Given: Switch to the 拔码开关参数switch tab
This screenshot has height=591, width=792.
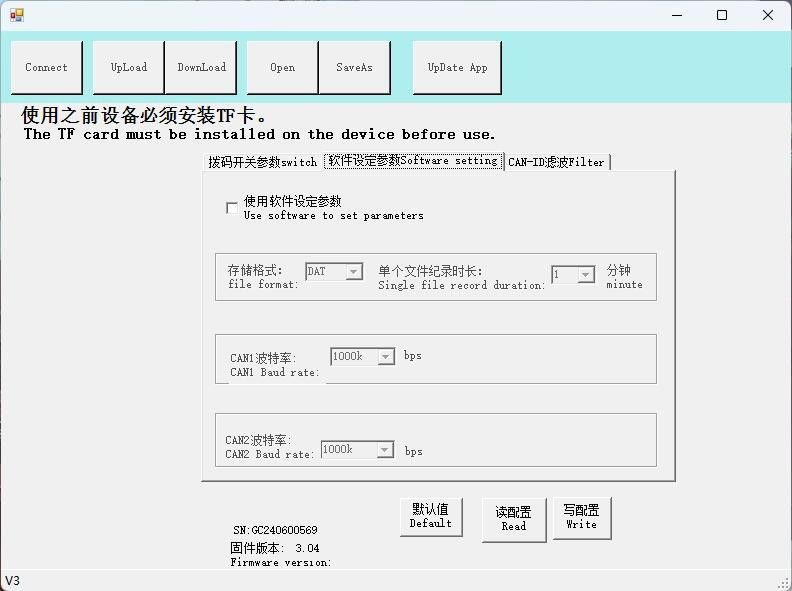Looking at the screenshot, I should 262,162.
